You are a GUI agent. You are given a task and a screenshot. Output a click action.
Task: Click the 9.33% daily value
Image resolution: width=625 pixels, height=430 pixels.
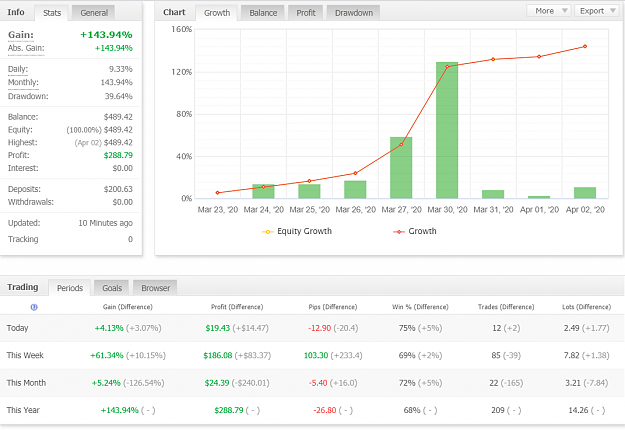pyautogui.click(x=121, y=69)
